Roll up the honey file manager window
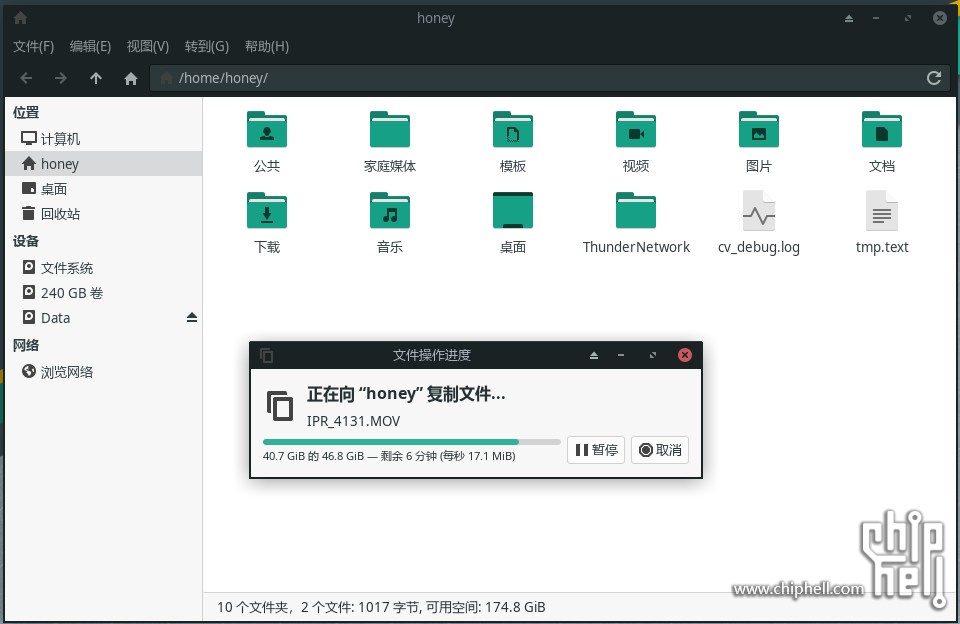 849,18
